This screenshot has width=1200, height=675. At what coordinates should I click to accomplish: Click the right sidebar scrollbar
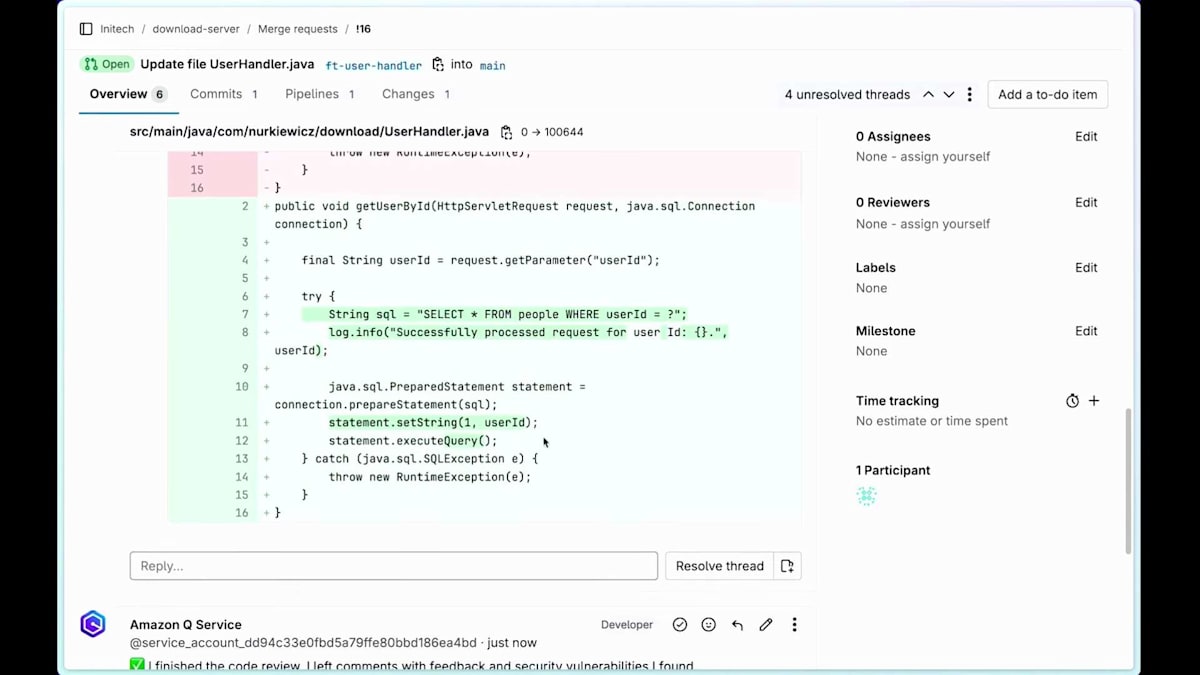(x=1128, y=480)
